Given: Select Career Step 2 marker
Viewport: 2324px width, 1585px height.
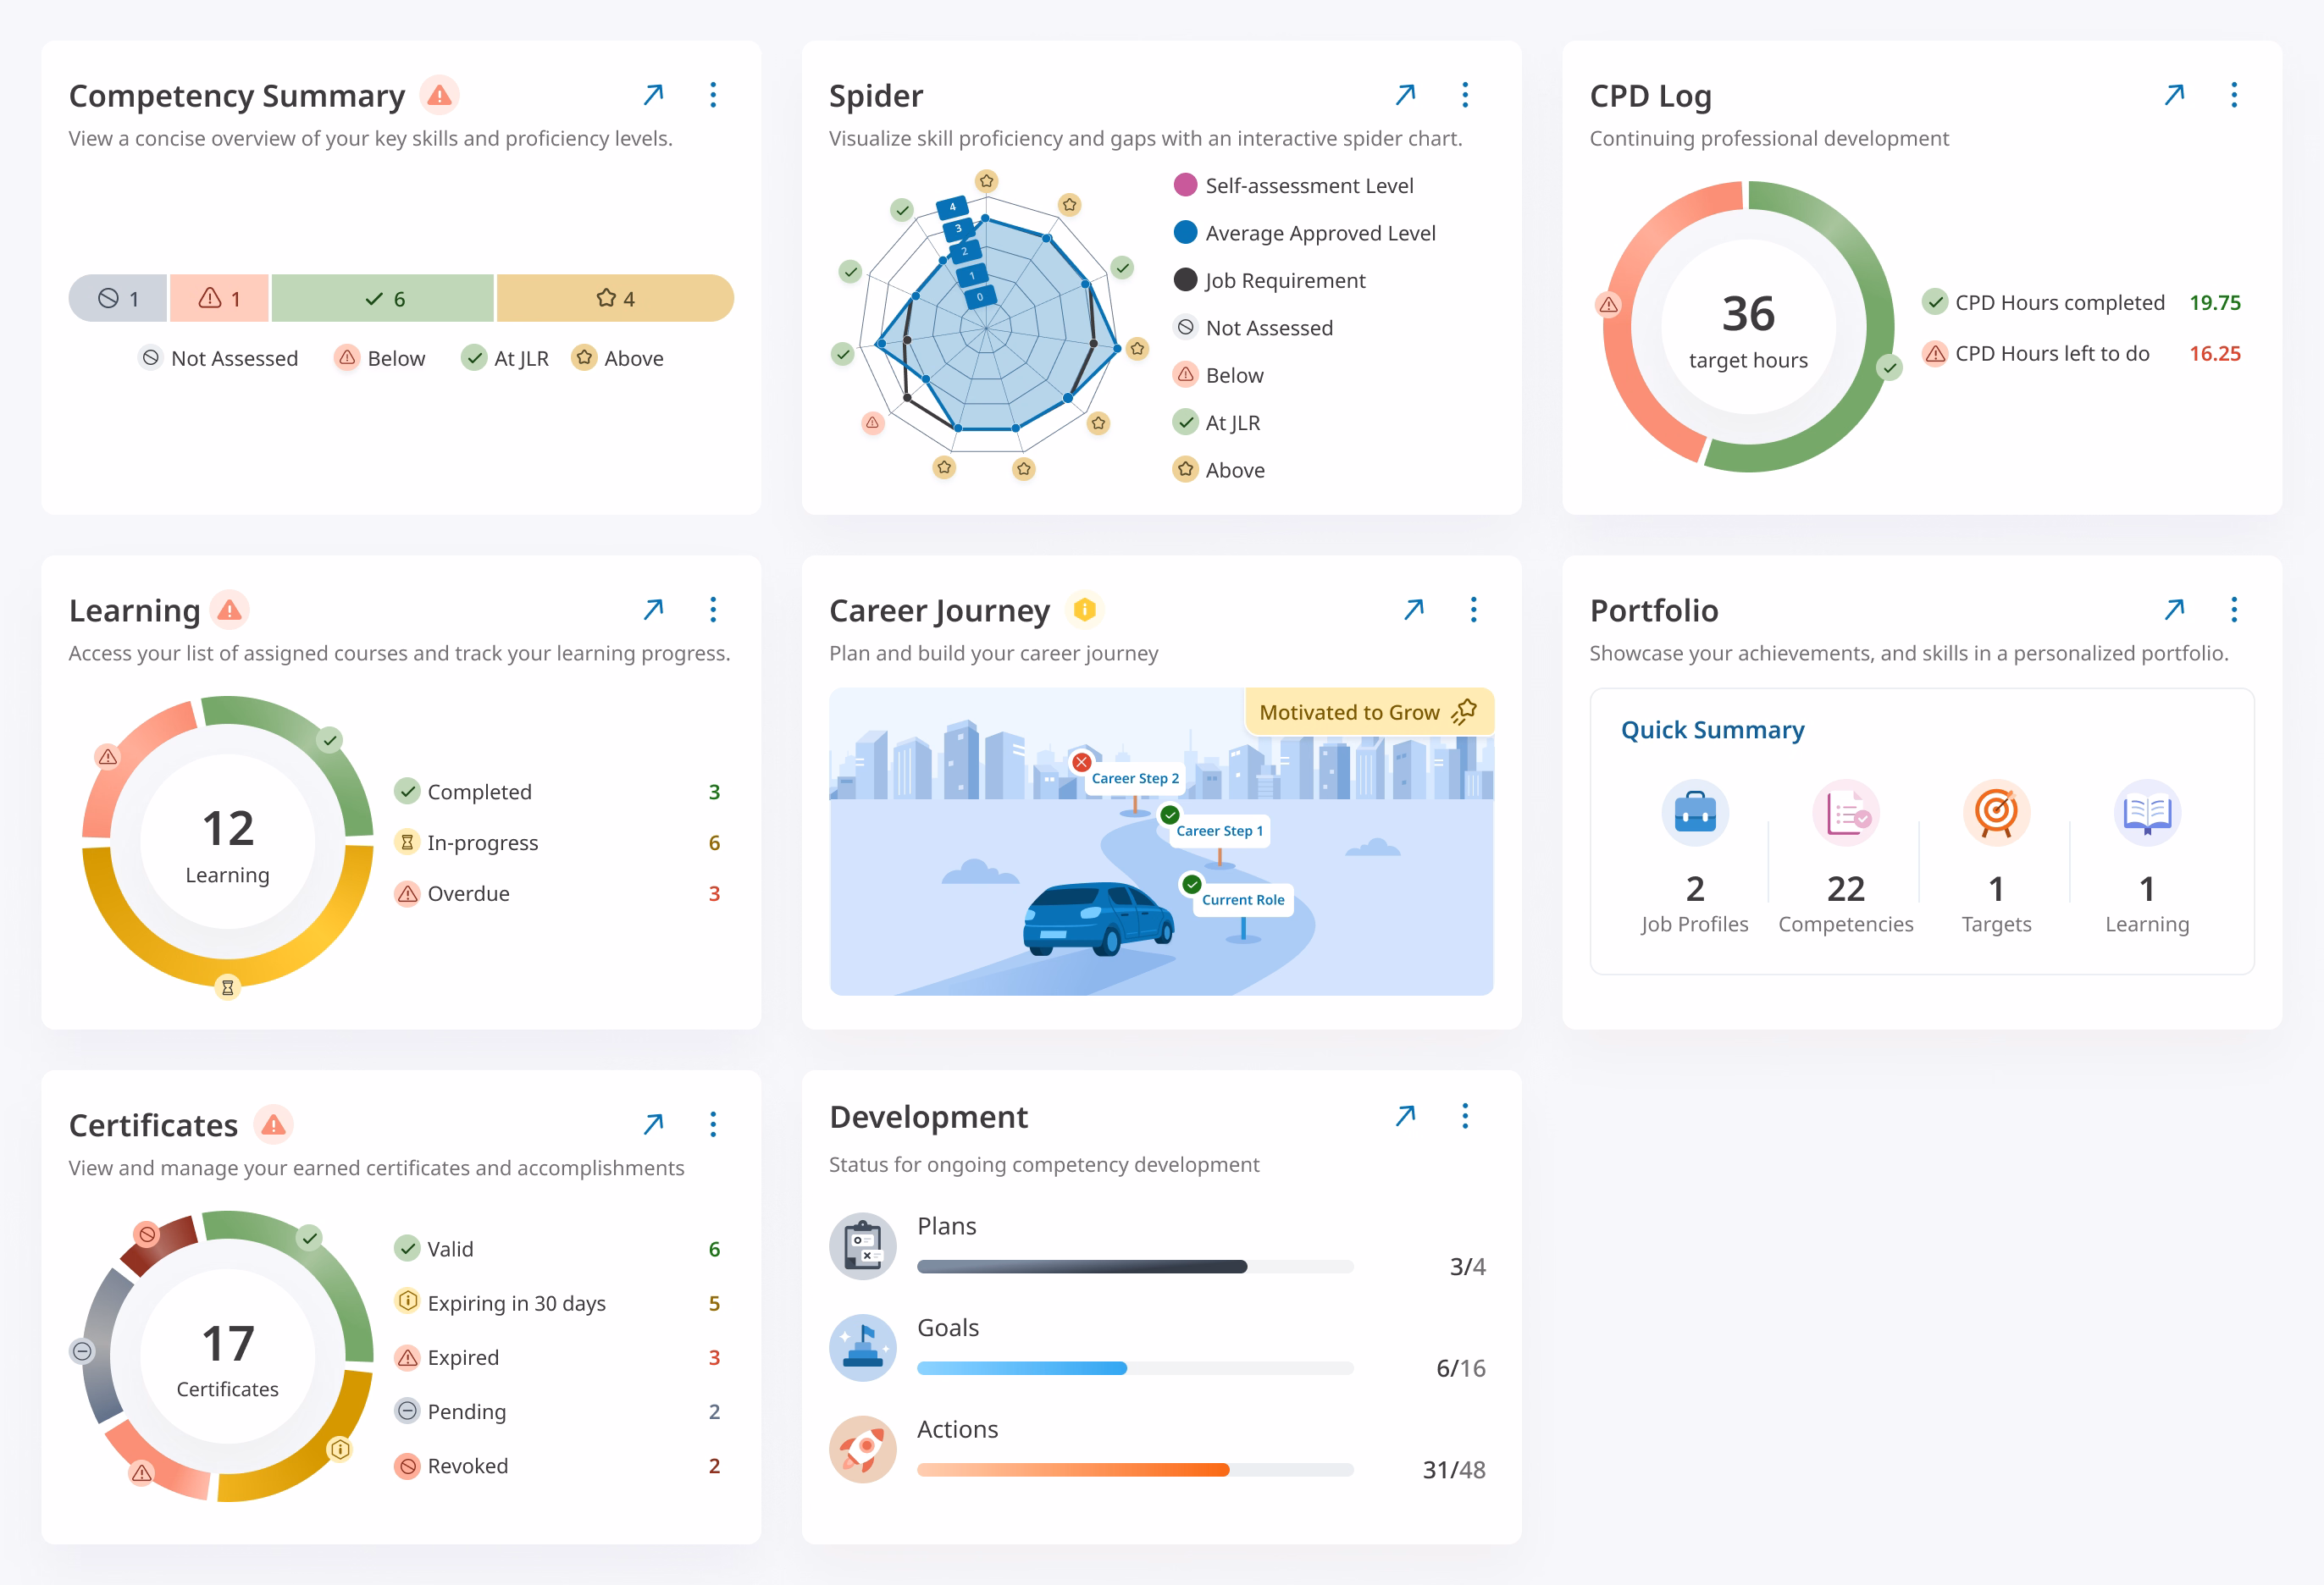Looking at the screenshot, I should point(1134,778).
